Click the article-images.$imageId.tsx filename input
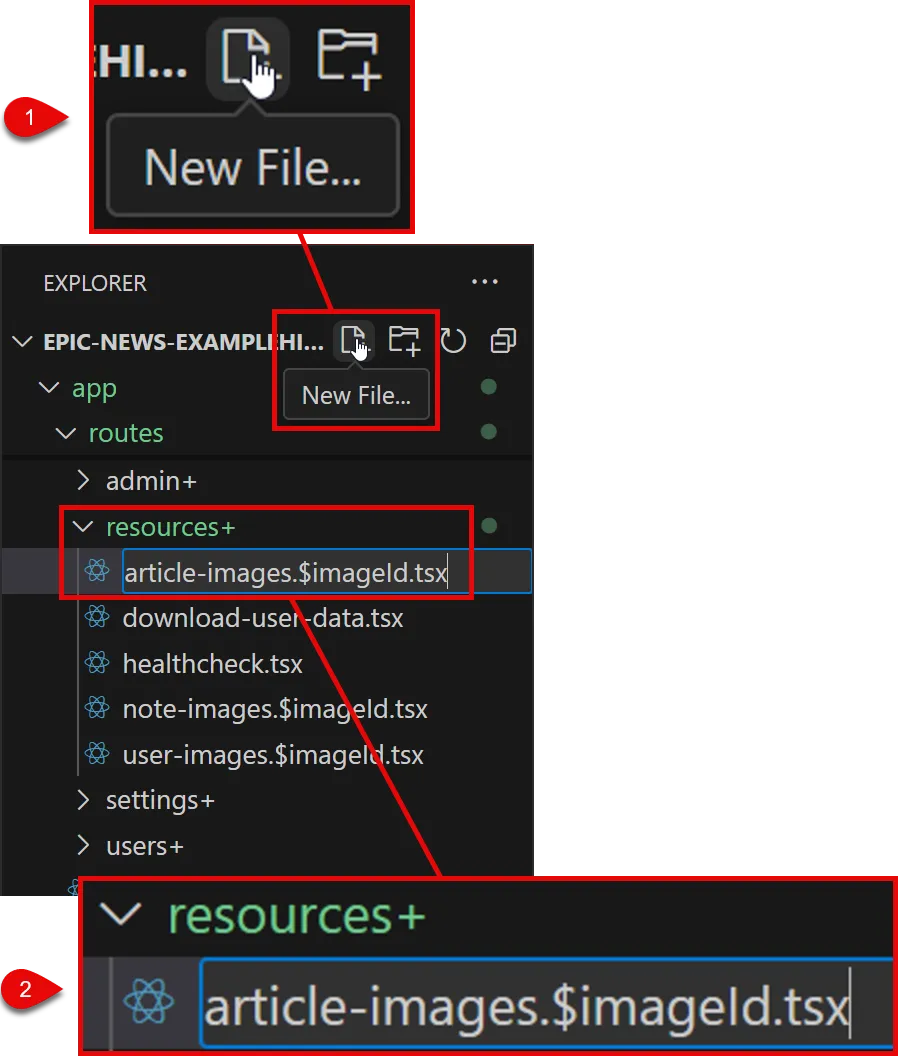Image resolution: width=898 pixels, height=1056 pixels. click(327, 572)
